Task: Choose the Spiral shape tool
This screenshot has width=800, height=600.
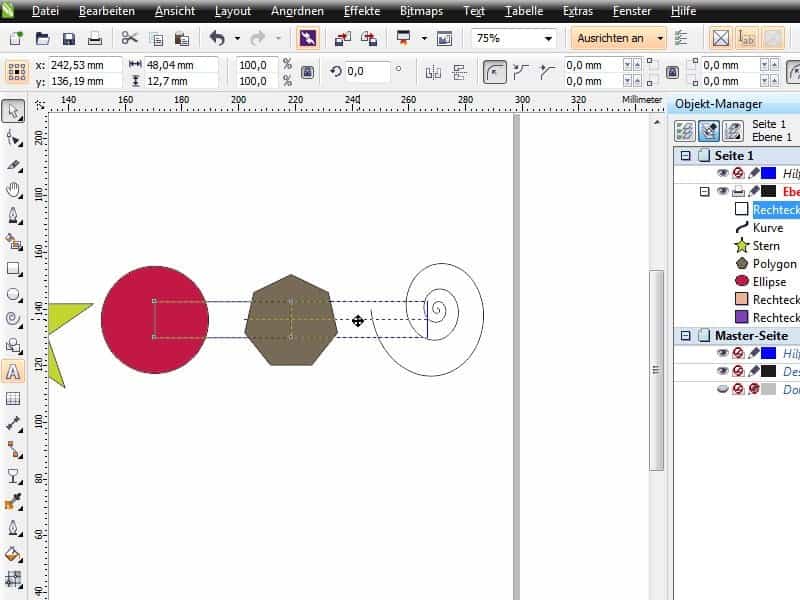Action: click(14, 320)
